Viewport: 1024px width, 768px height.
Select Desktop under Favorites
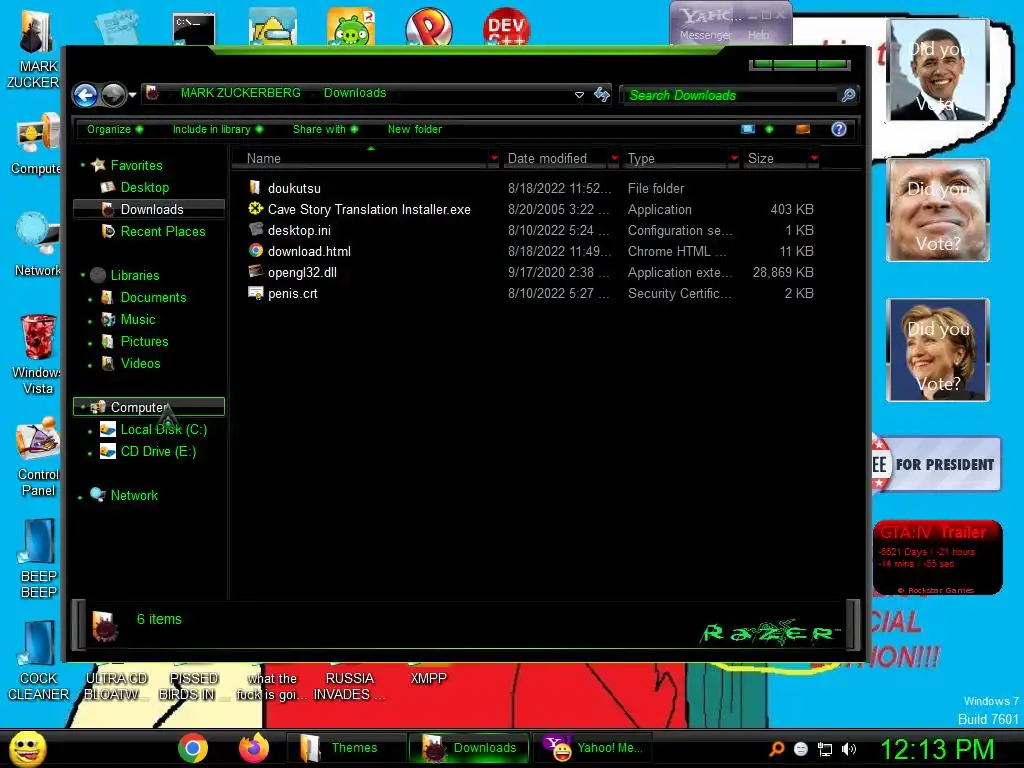tap(145, 187)
